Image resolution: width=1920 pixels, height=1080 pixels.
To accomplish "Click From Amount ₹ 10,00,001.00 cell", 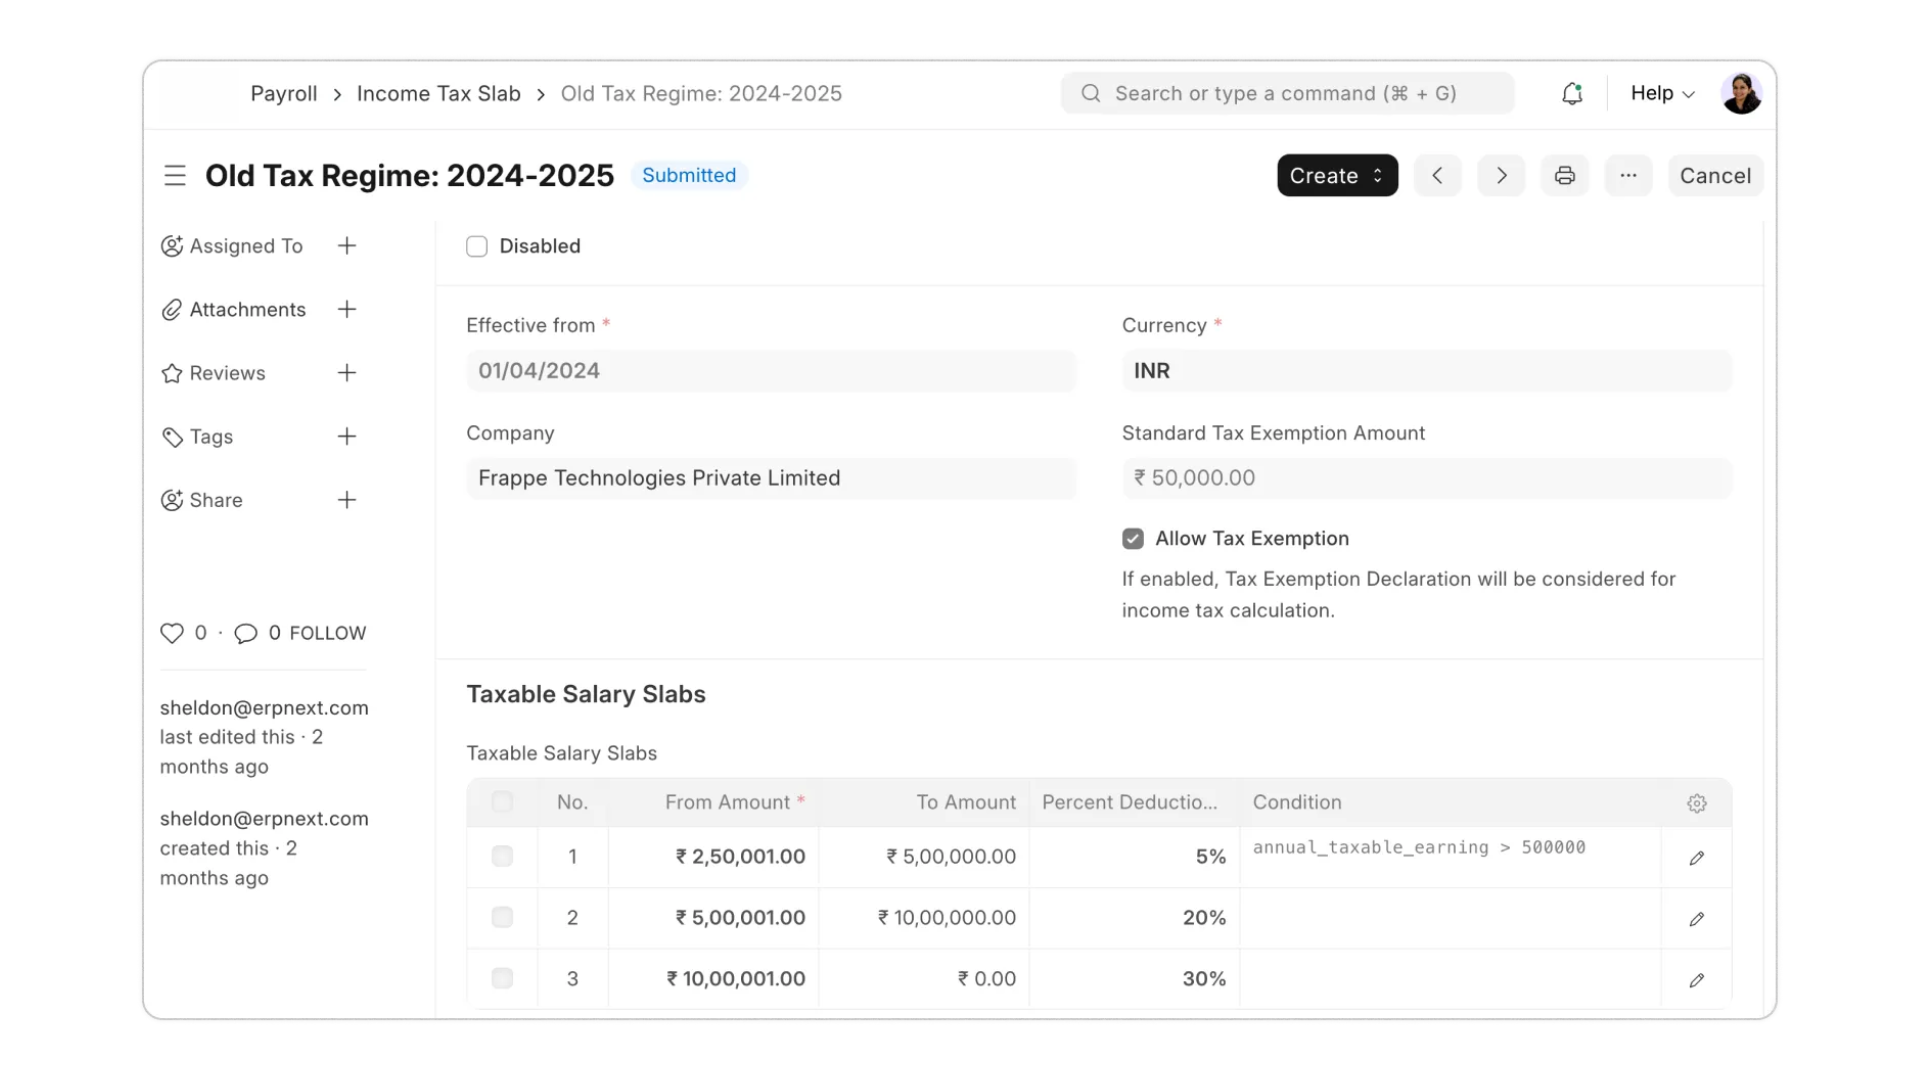I will [713, 979].
